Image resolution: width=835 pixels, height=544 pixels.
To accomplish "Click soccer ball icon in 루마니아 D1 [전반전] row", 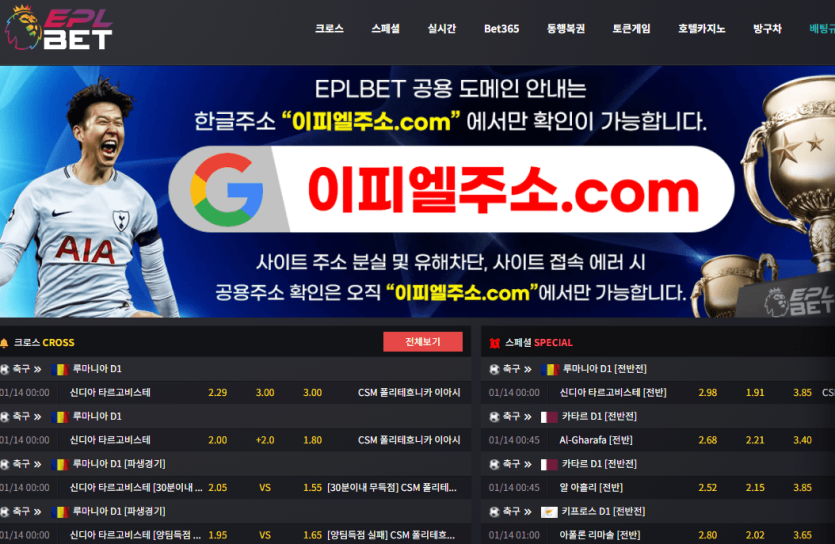I will tap(494, 369).
